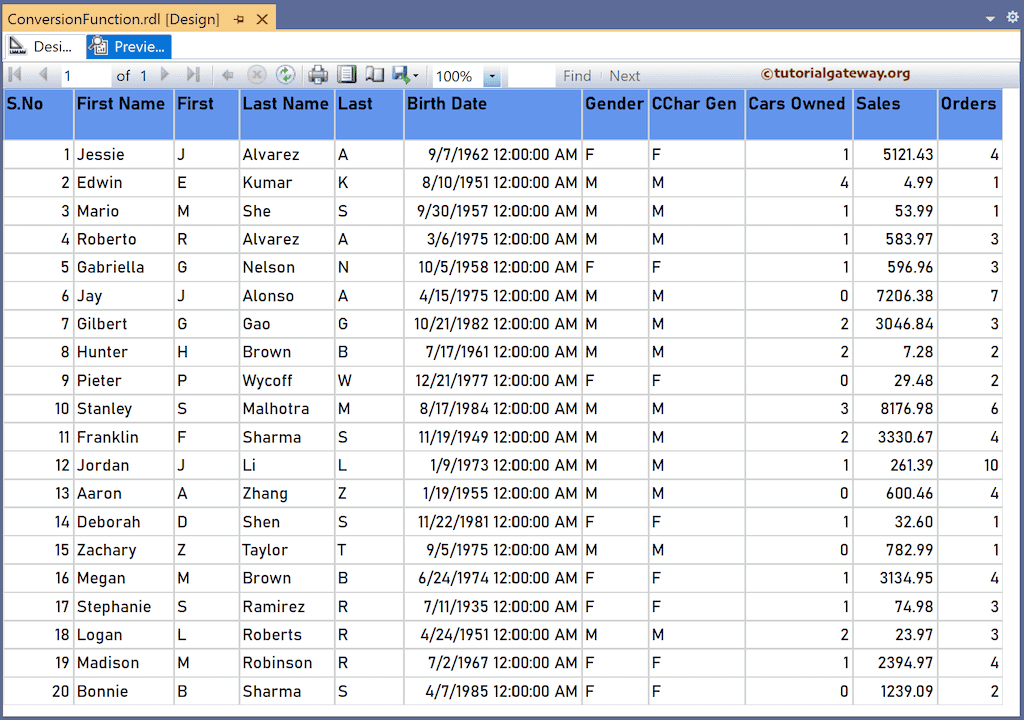Click the Find button
1024x720 pixels.
577,76
